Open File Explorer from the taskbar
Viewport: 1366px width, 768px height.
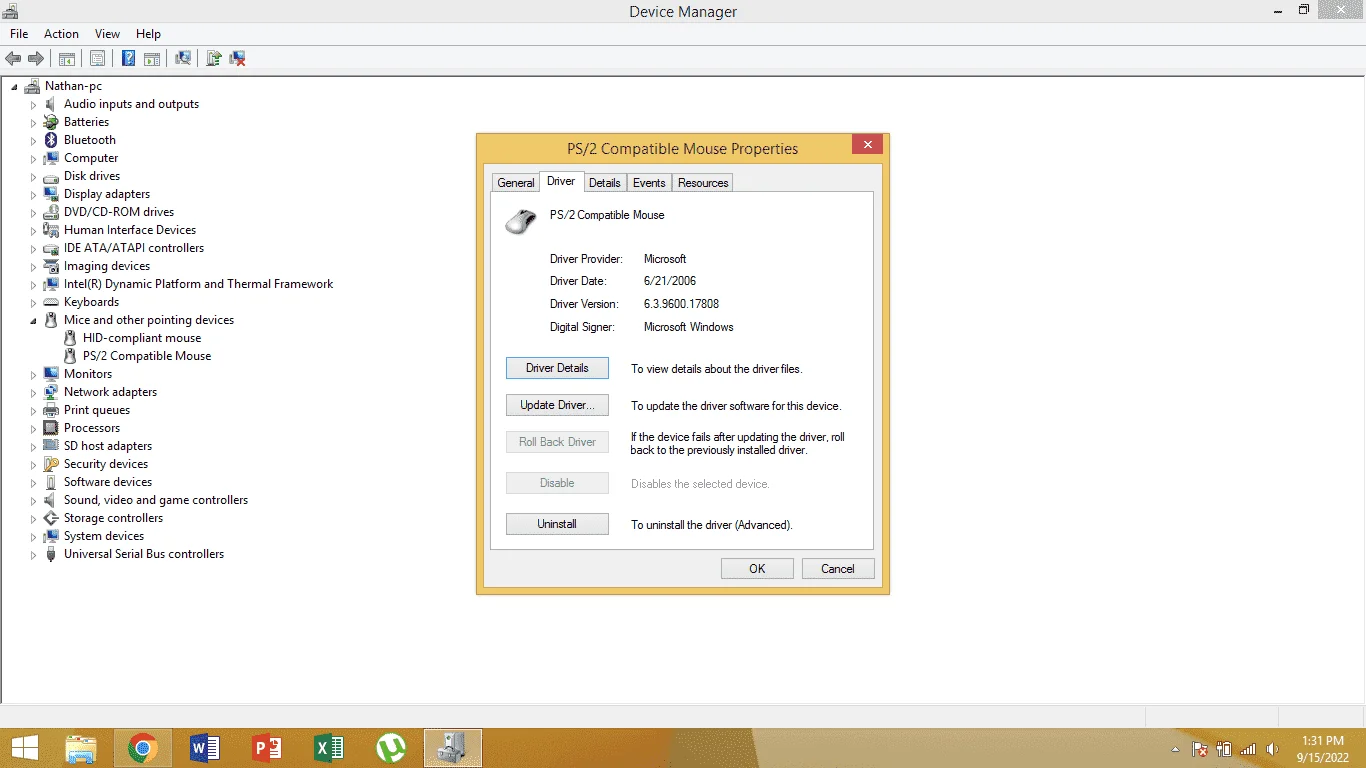[x=81, y=748]
